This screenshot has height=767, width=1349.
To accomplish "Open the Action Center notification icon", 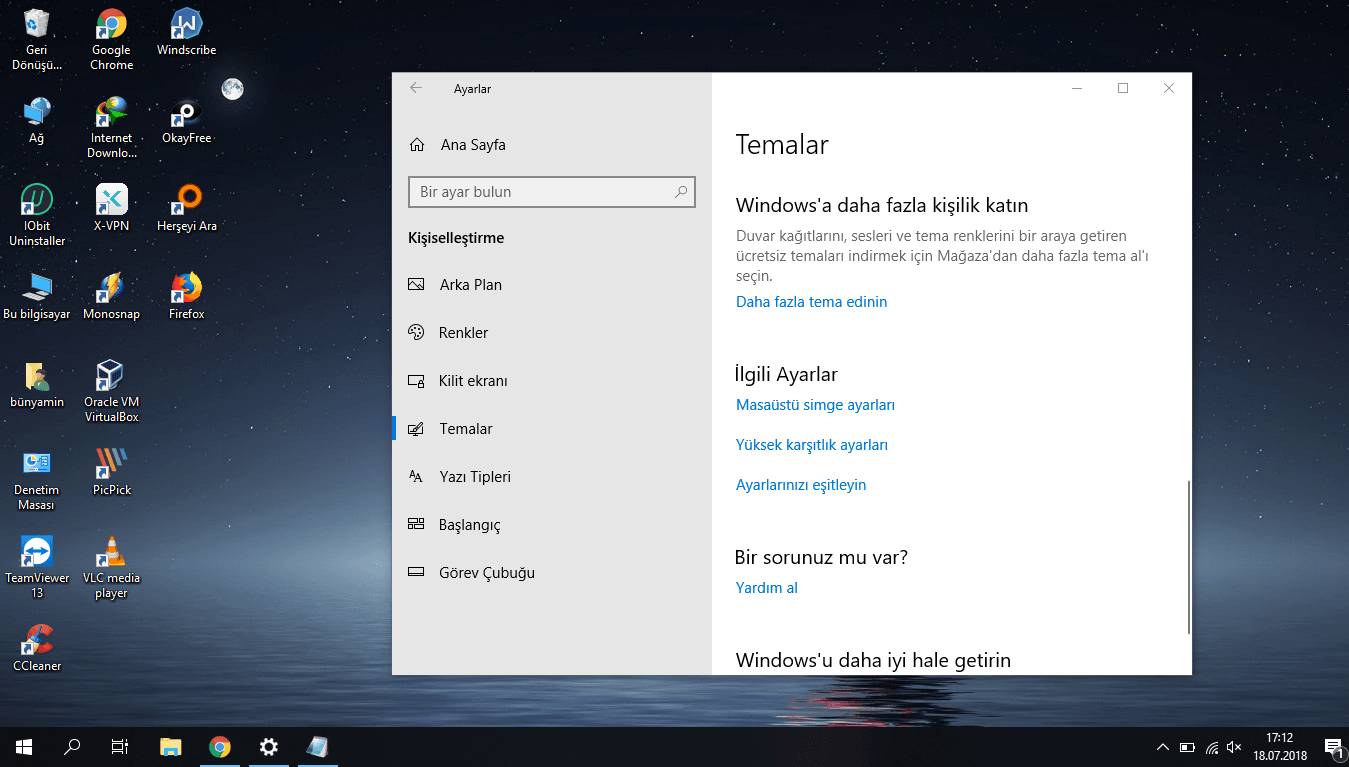I will click(x=1333, y=747).
